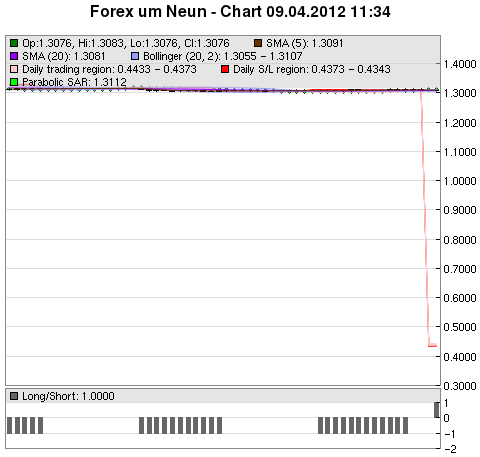
Task: Click the bright green Parabolic SAR swatch
Action: 14,82
